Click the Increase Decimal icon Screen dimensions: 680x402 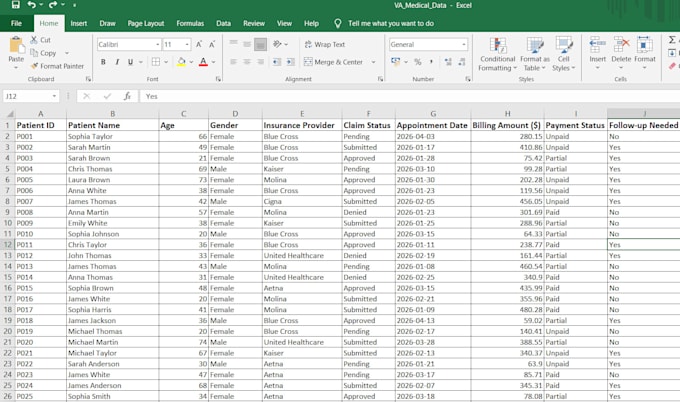pos(448,62)
